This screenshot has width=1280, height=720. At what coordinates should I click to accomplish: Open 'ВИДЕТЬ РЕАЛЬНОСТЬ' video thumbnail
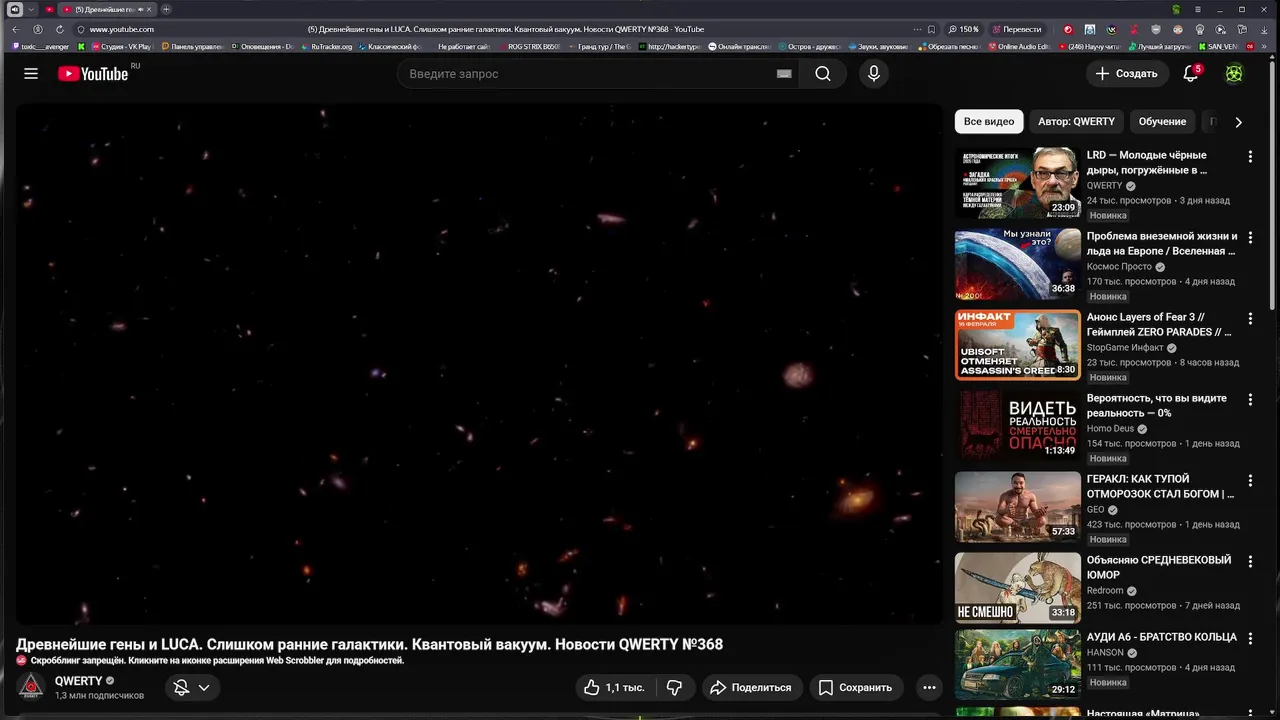[x=1017, y=426]
